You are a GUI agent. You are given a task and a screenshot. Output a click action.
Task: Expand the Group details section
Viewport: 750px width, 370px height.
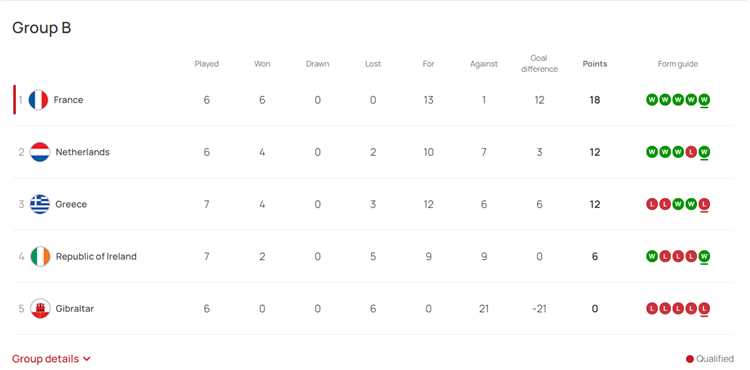pos(51,359)
